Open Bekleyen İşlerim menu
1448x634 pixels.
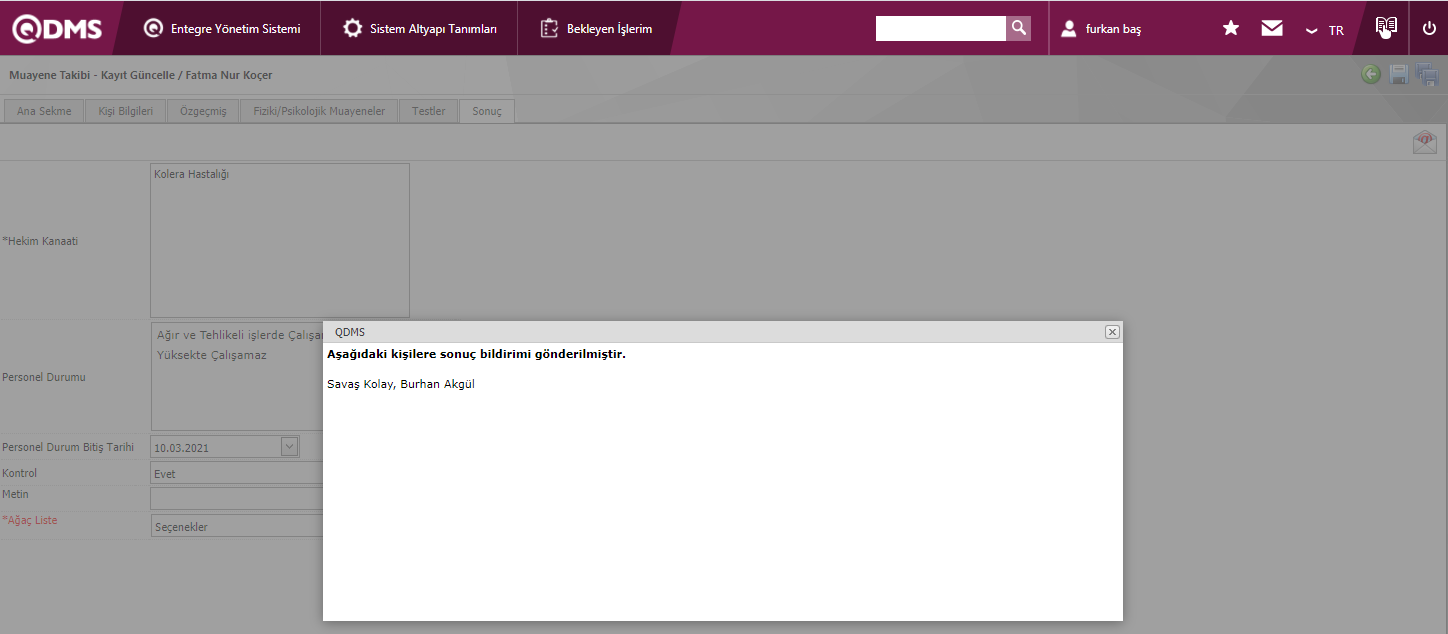click(597, 29)
